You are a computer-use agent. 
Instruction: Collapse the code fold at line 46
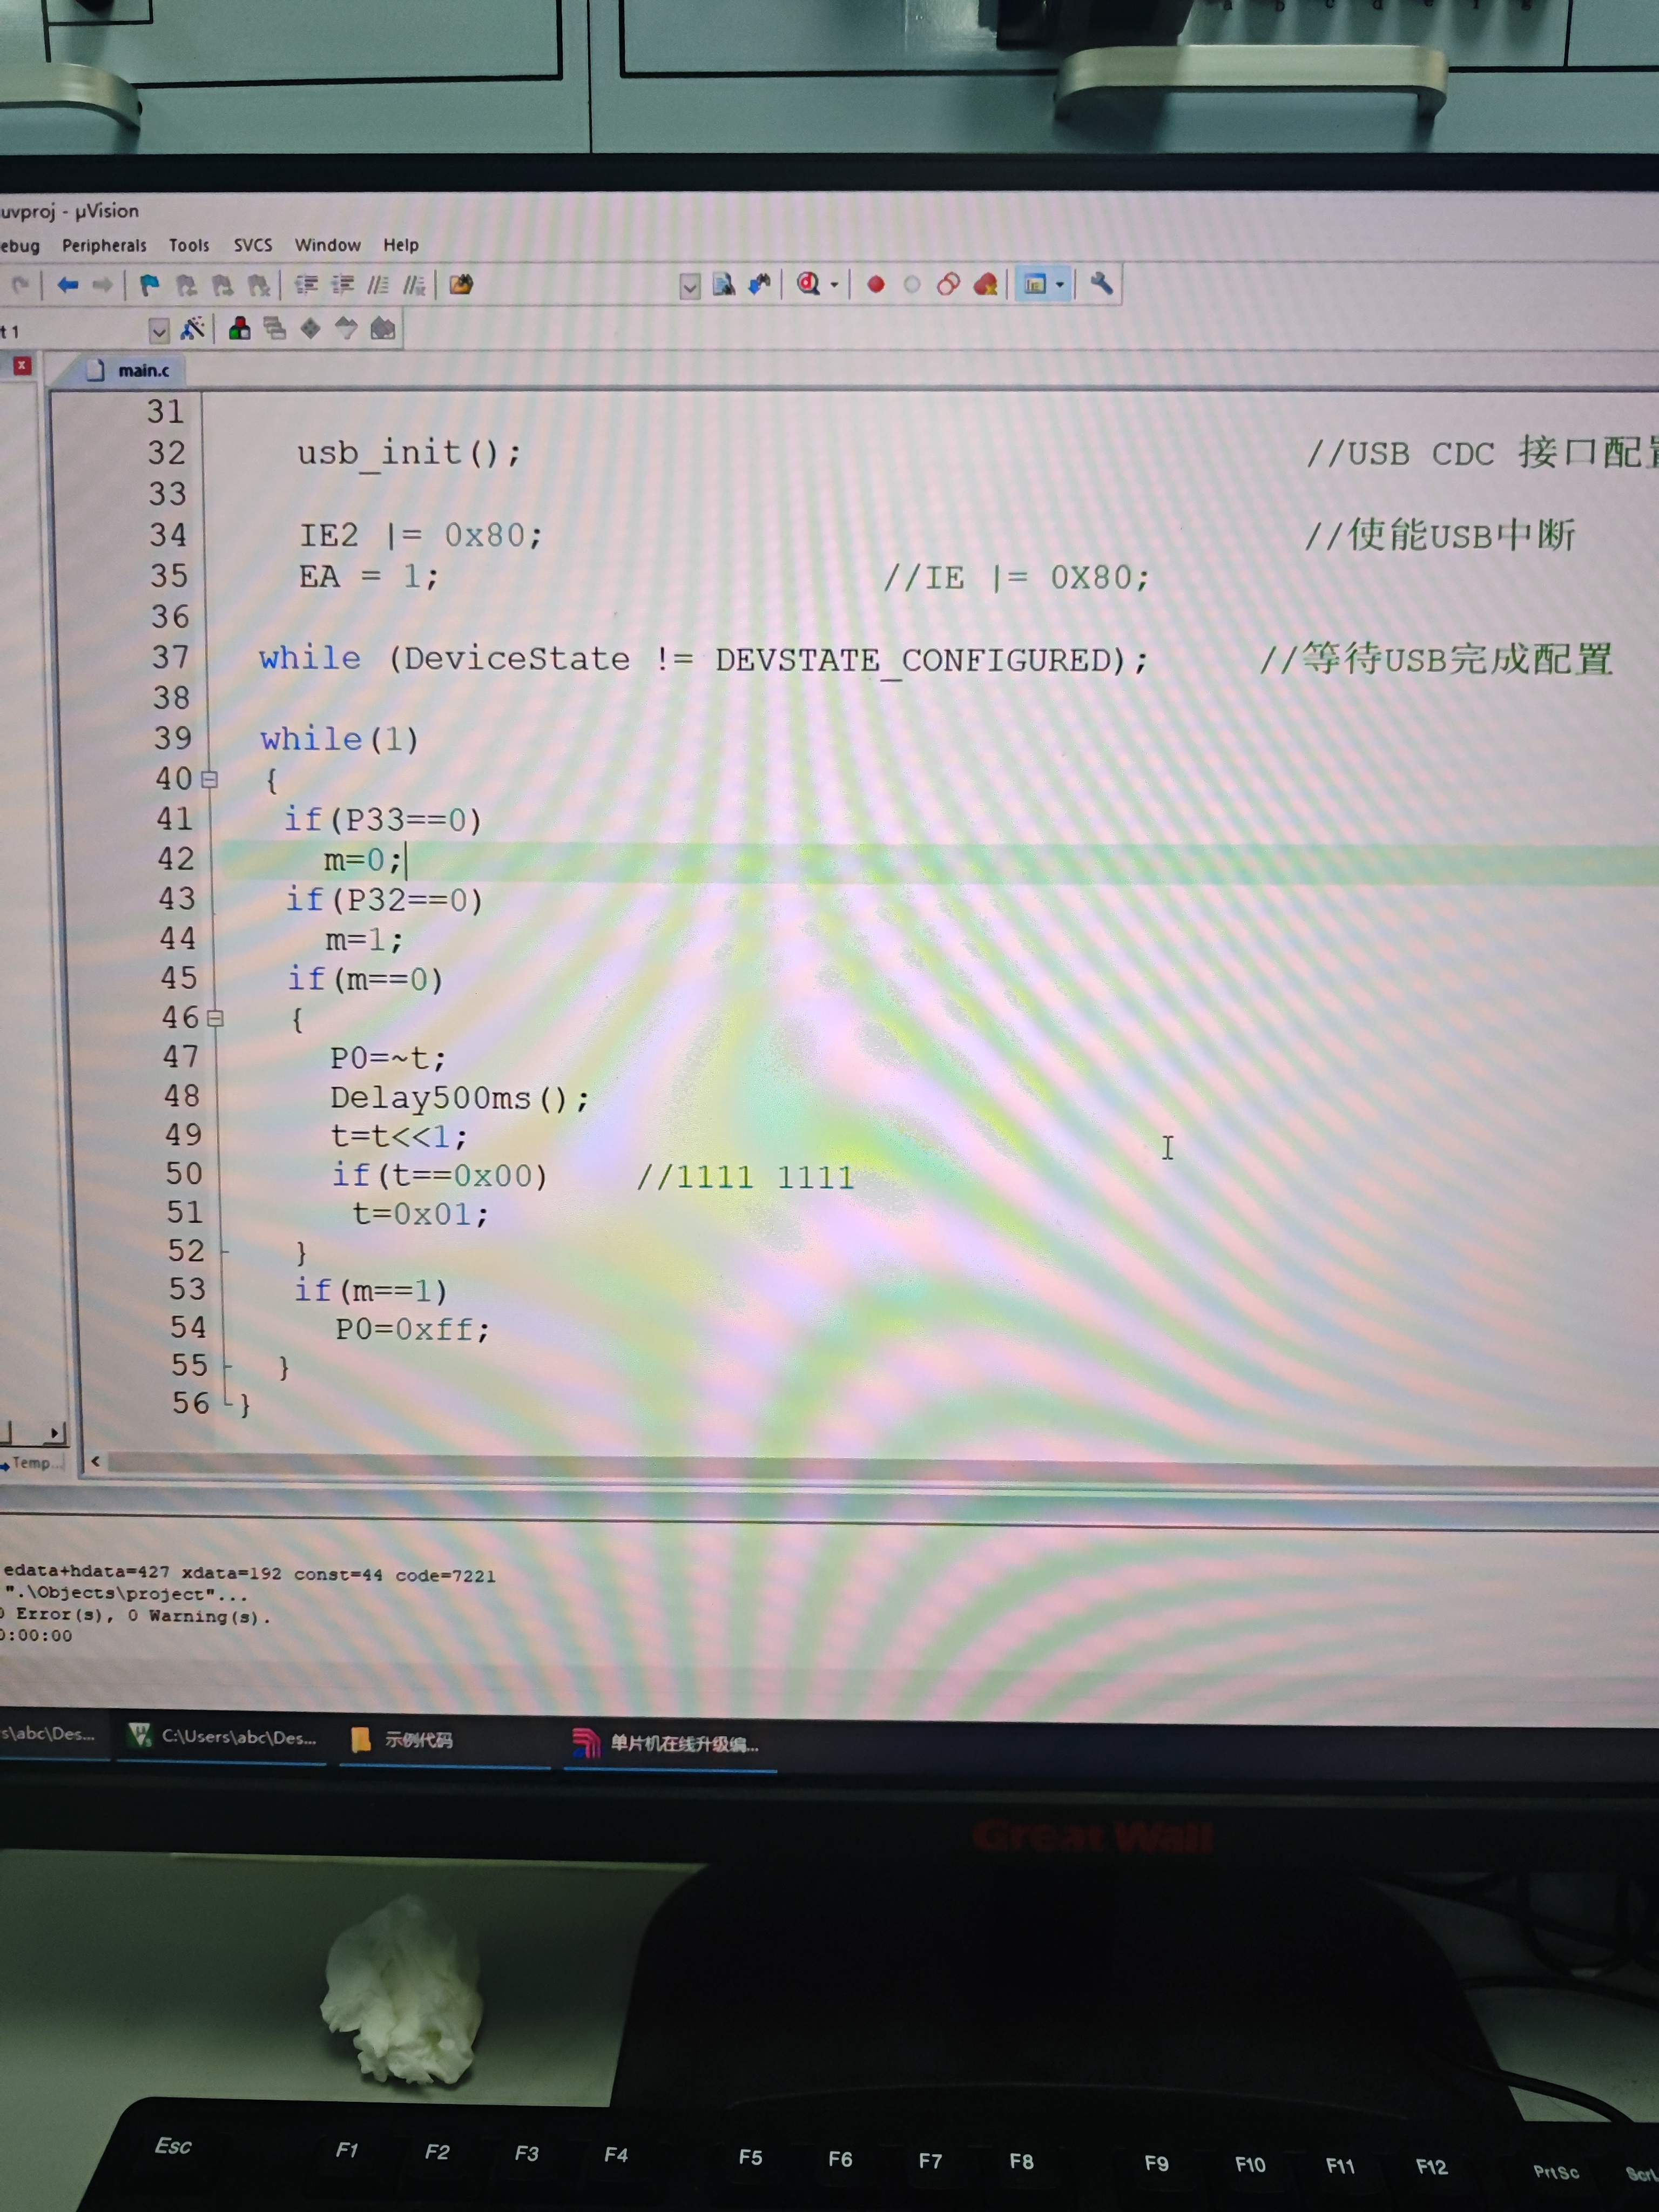point(214,1018)
